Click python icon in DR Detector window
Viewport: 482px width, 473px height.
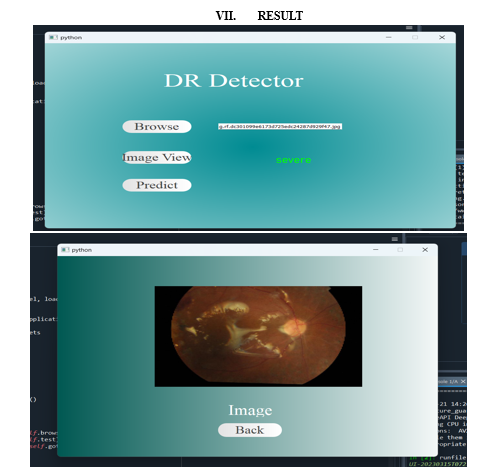pos(53,37)
